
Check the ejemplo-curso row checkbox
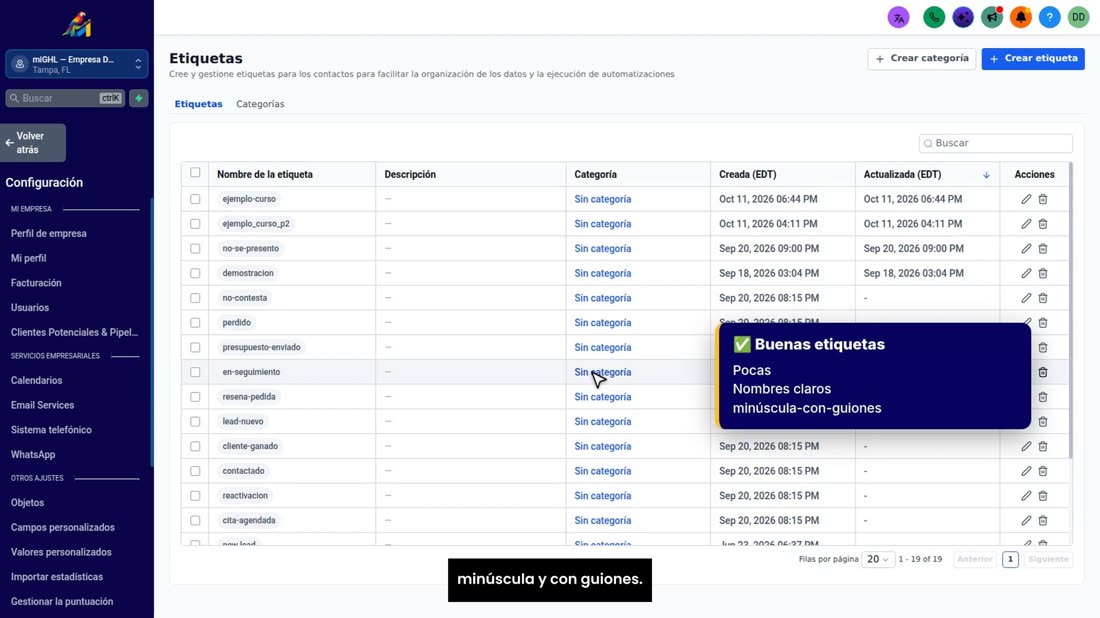coord(195,199)
